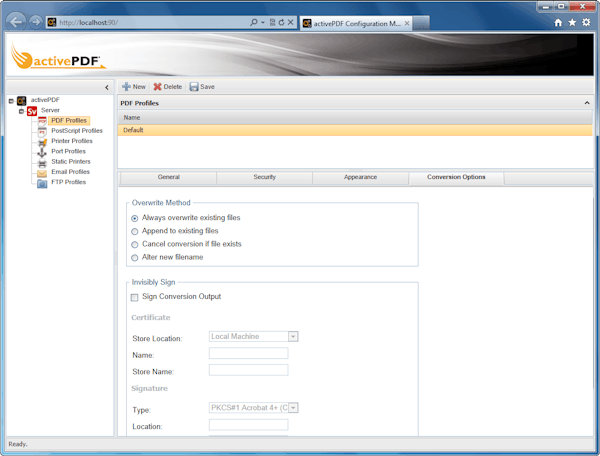600x456 pixels.
Task: Click the stop X icon in address bar
Action: point(290,23)
